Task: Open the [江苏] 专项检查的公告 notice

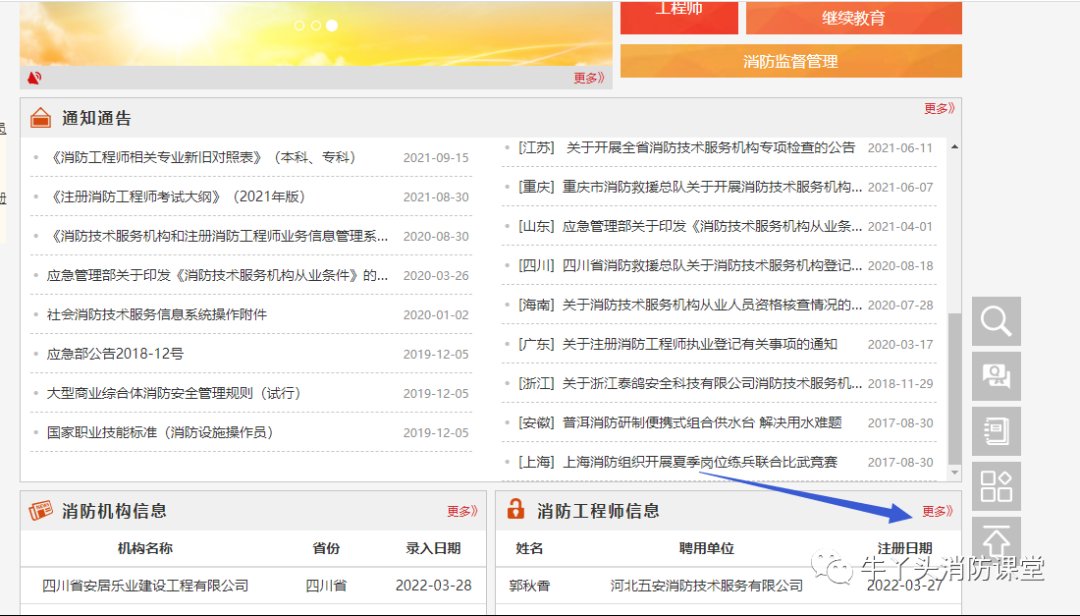Action: pos(687,147)
